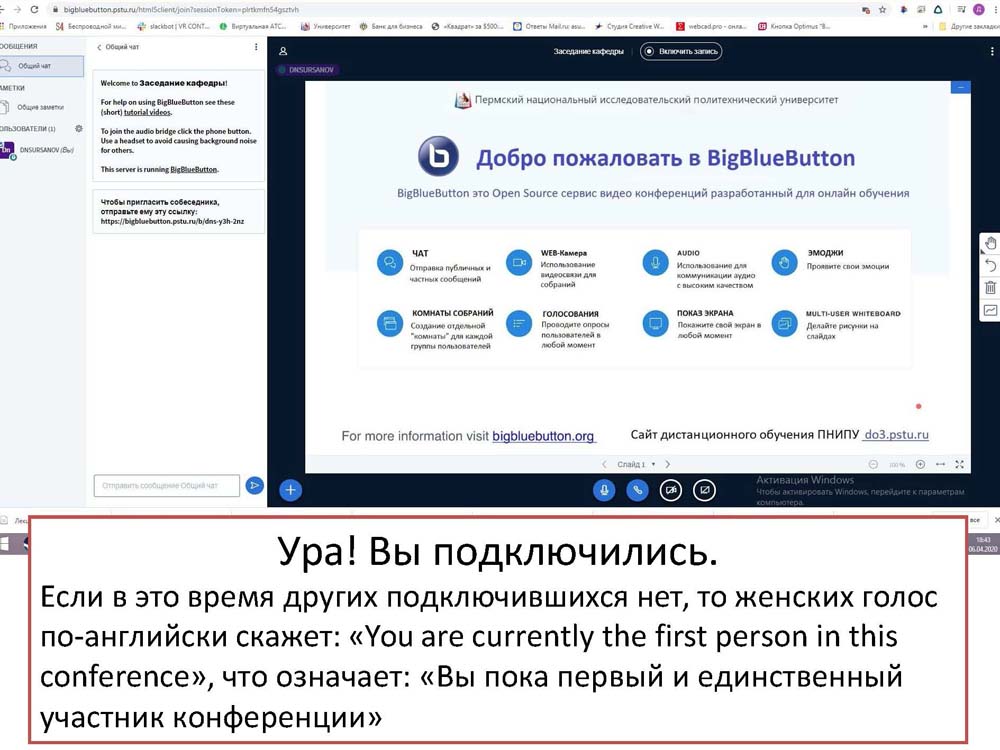This screenshot has height=750, width=1000.
Task: Undo the last whiteboard annotation
Action: pos(990,265)
